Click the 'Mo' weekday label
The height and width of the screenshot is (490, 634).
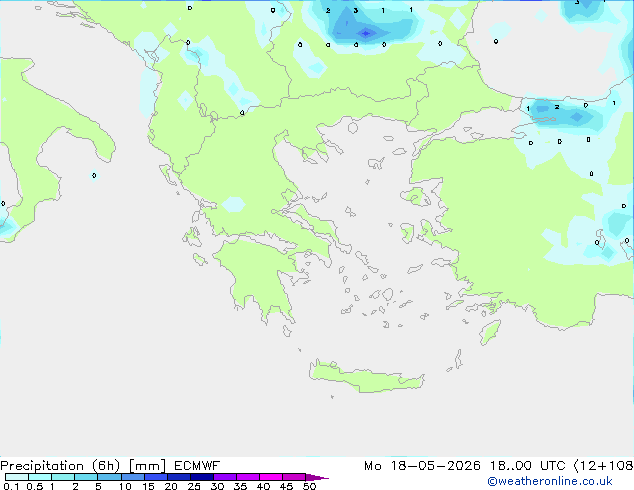click(x=372, y=466)
